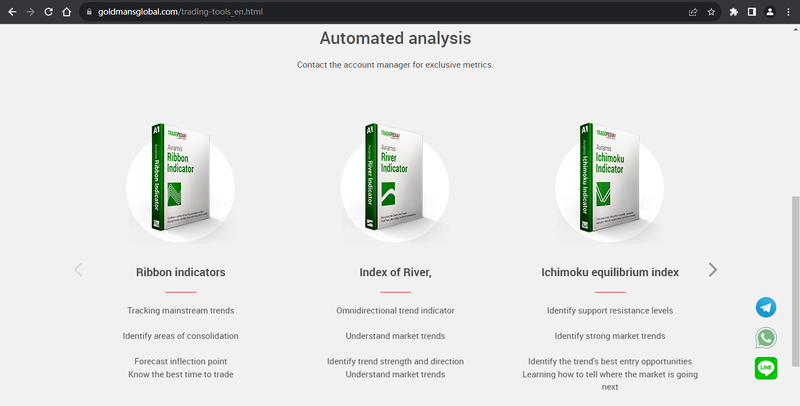Click the address bar URL
Screen dimensions: 800x406
180,12
